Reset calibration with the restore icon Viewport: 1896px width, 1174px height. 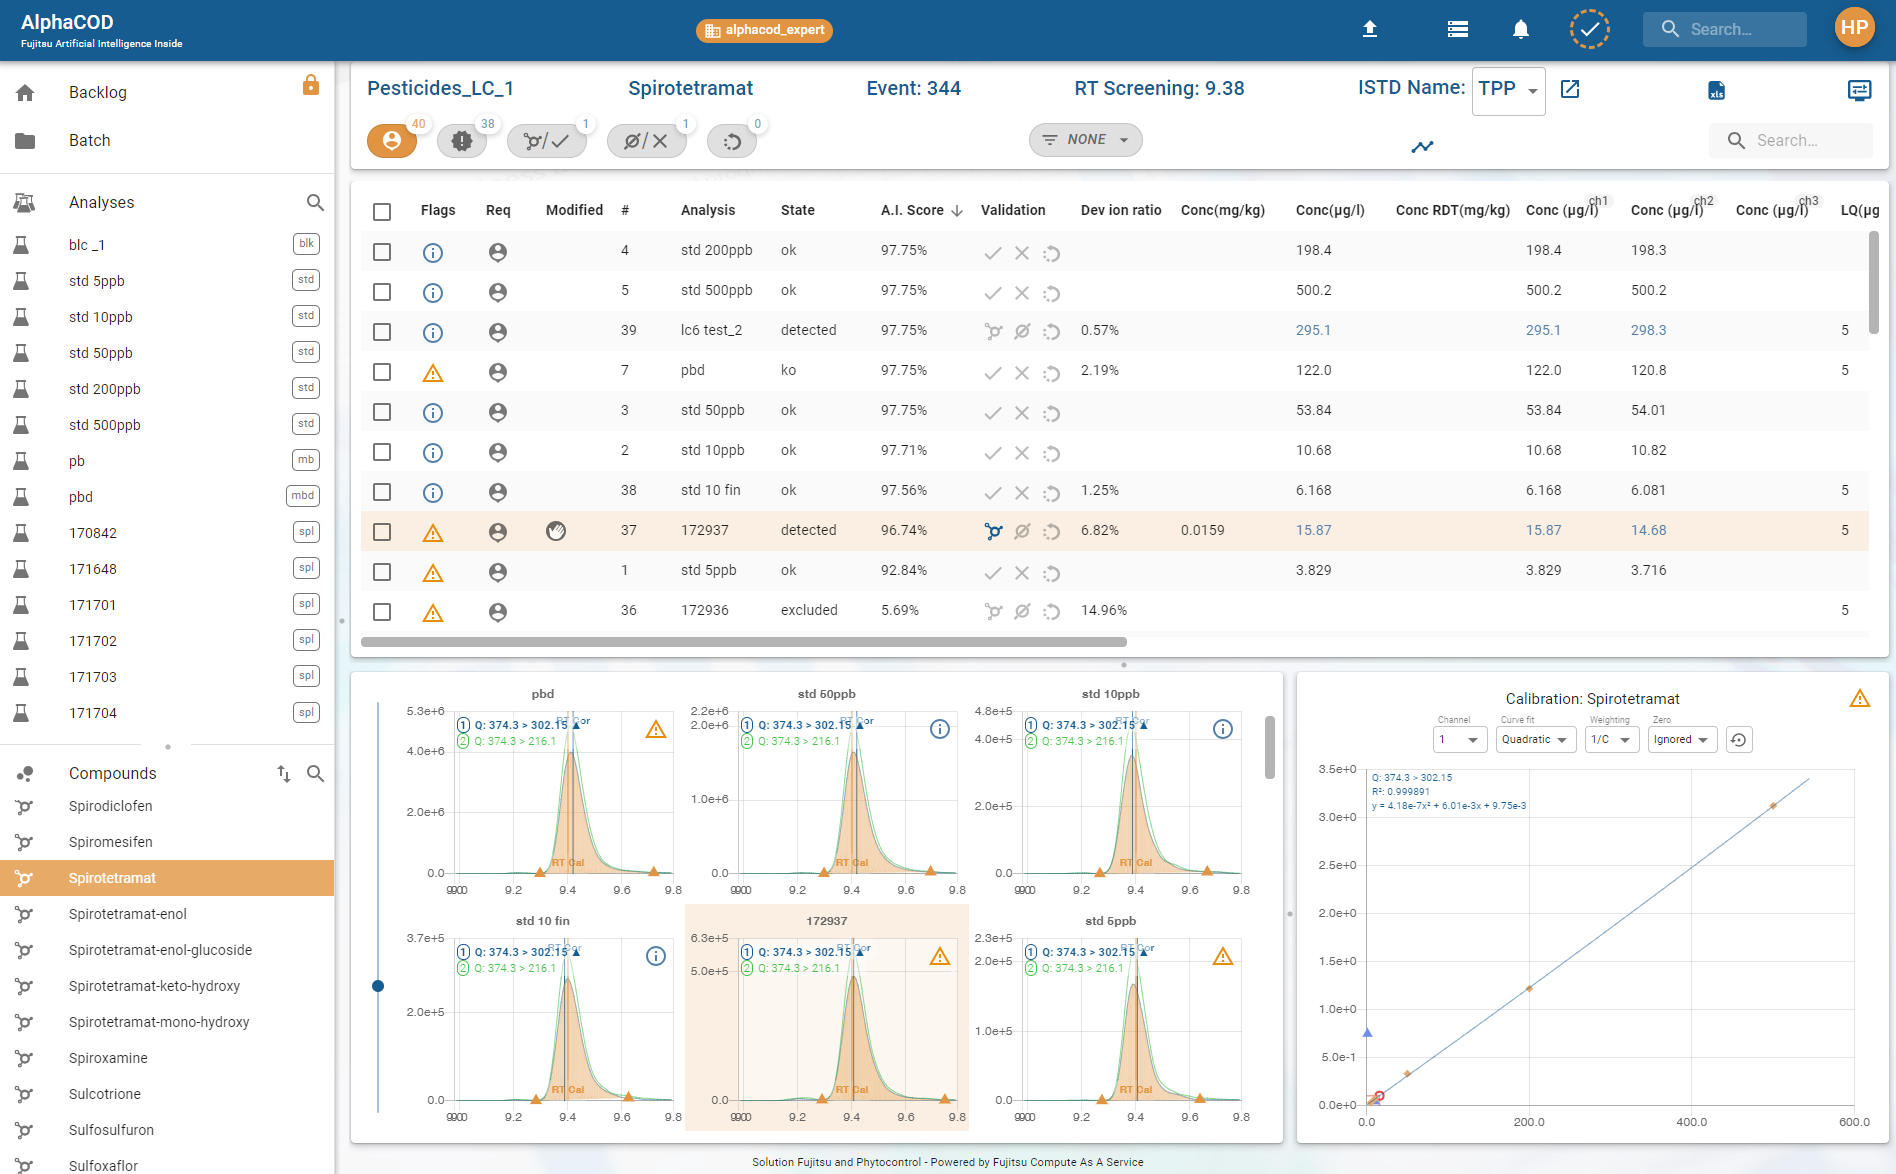(1739, 740)
